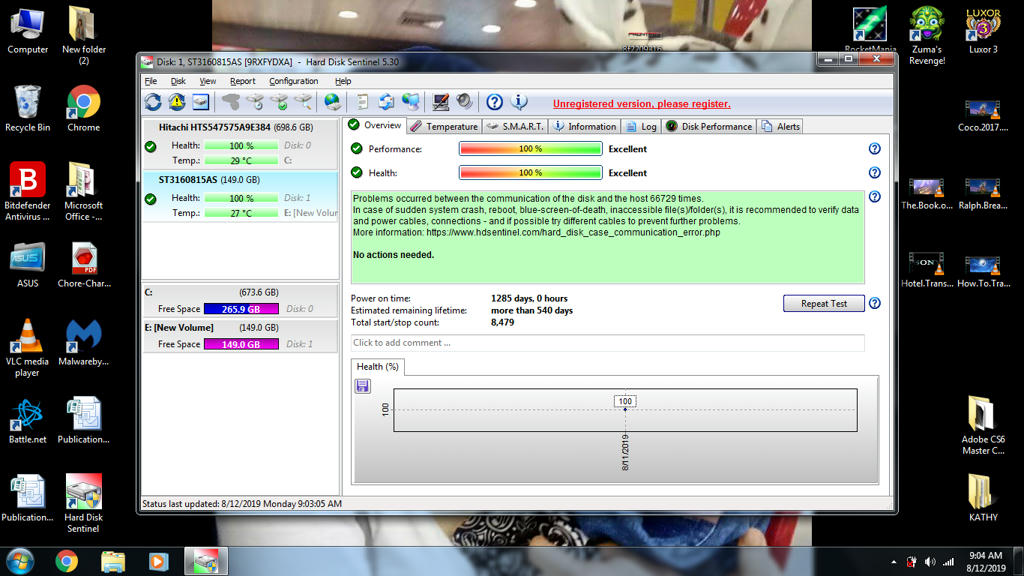Select the KATHY folder on desktop
Viewport: 1024px width, 576px height.
(x=983, y=498)
